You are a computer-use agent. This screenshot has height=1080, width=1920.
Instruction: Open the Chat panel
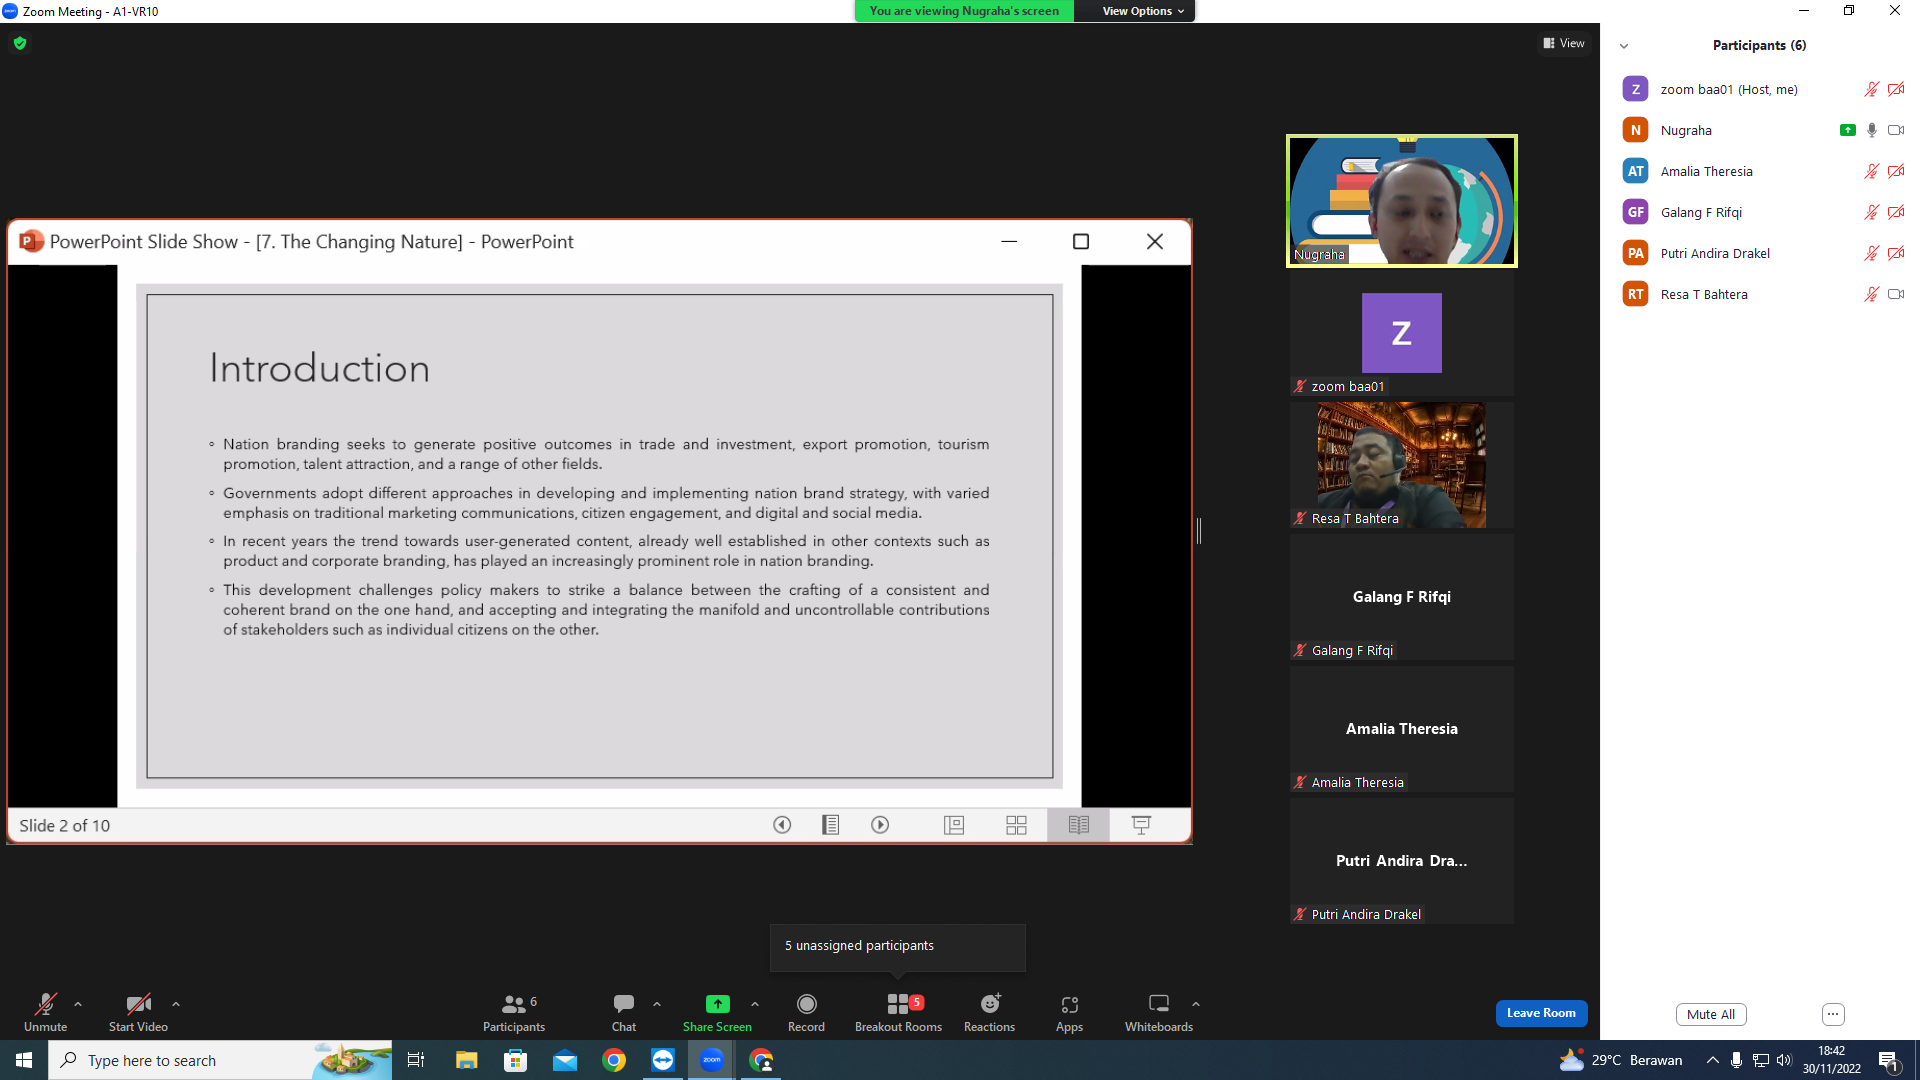pos(624,1012)
